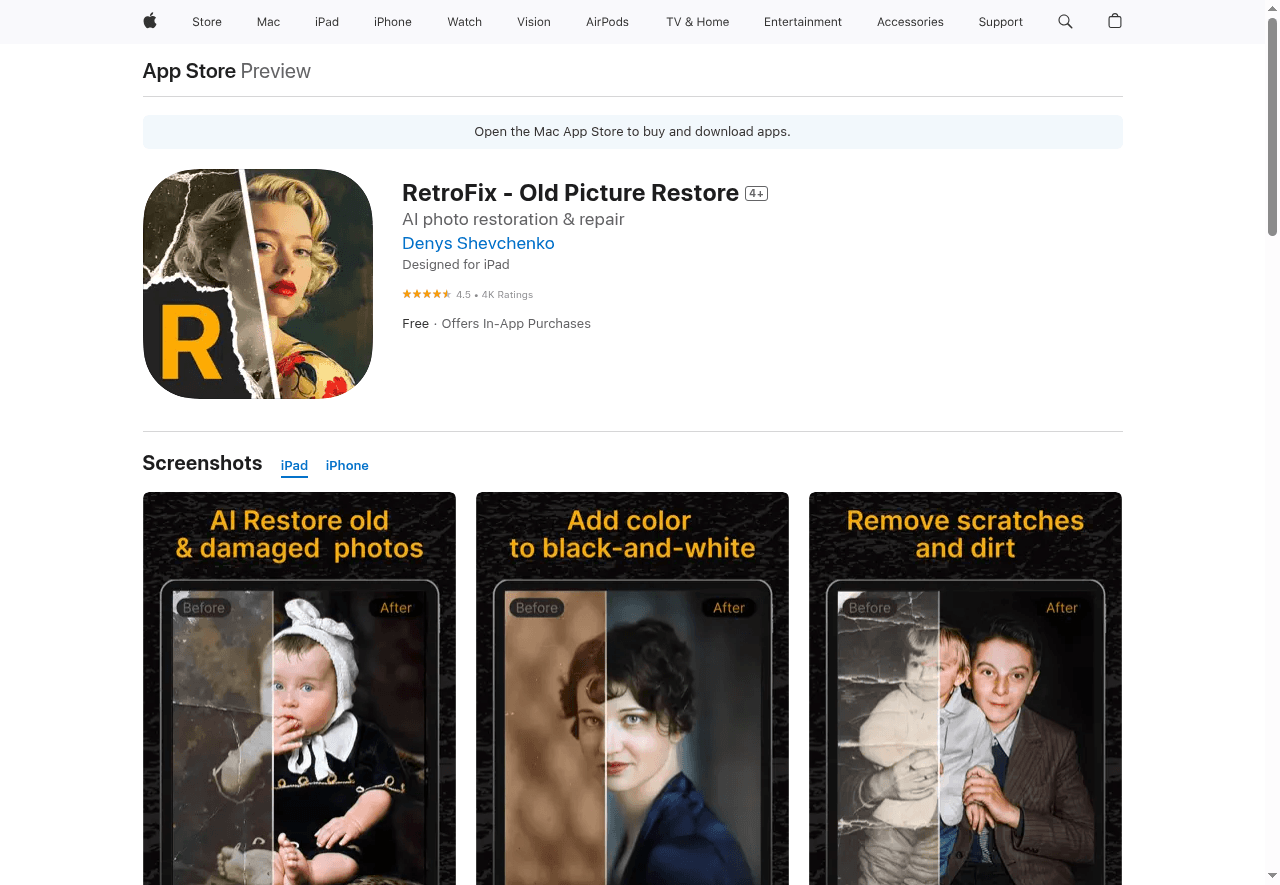Open the AirPods menu item
Screen dimensions: 1280x885
[607, 21]
